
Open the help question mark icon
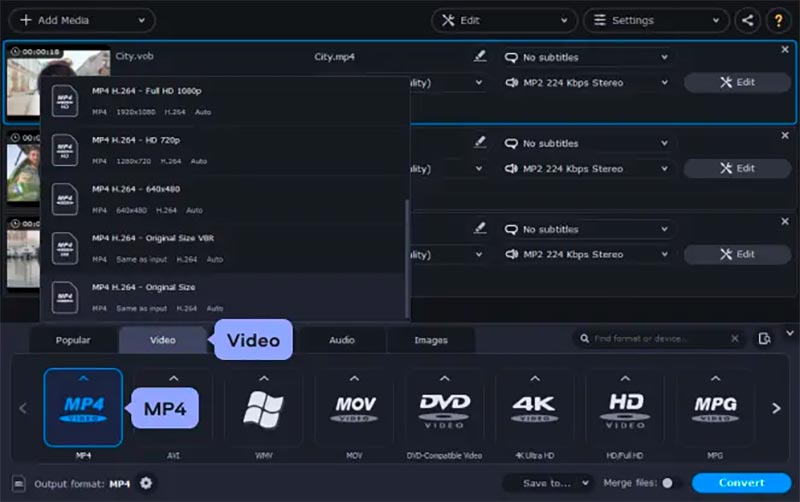pos(778,20)
